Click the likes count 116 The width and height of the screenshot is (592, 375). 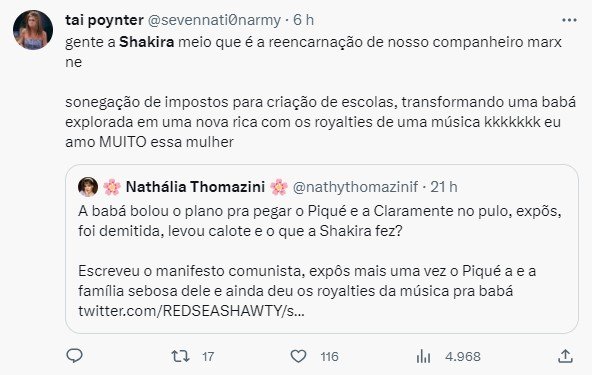click(329, 356)
